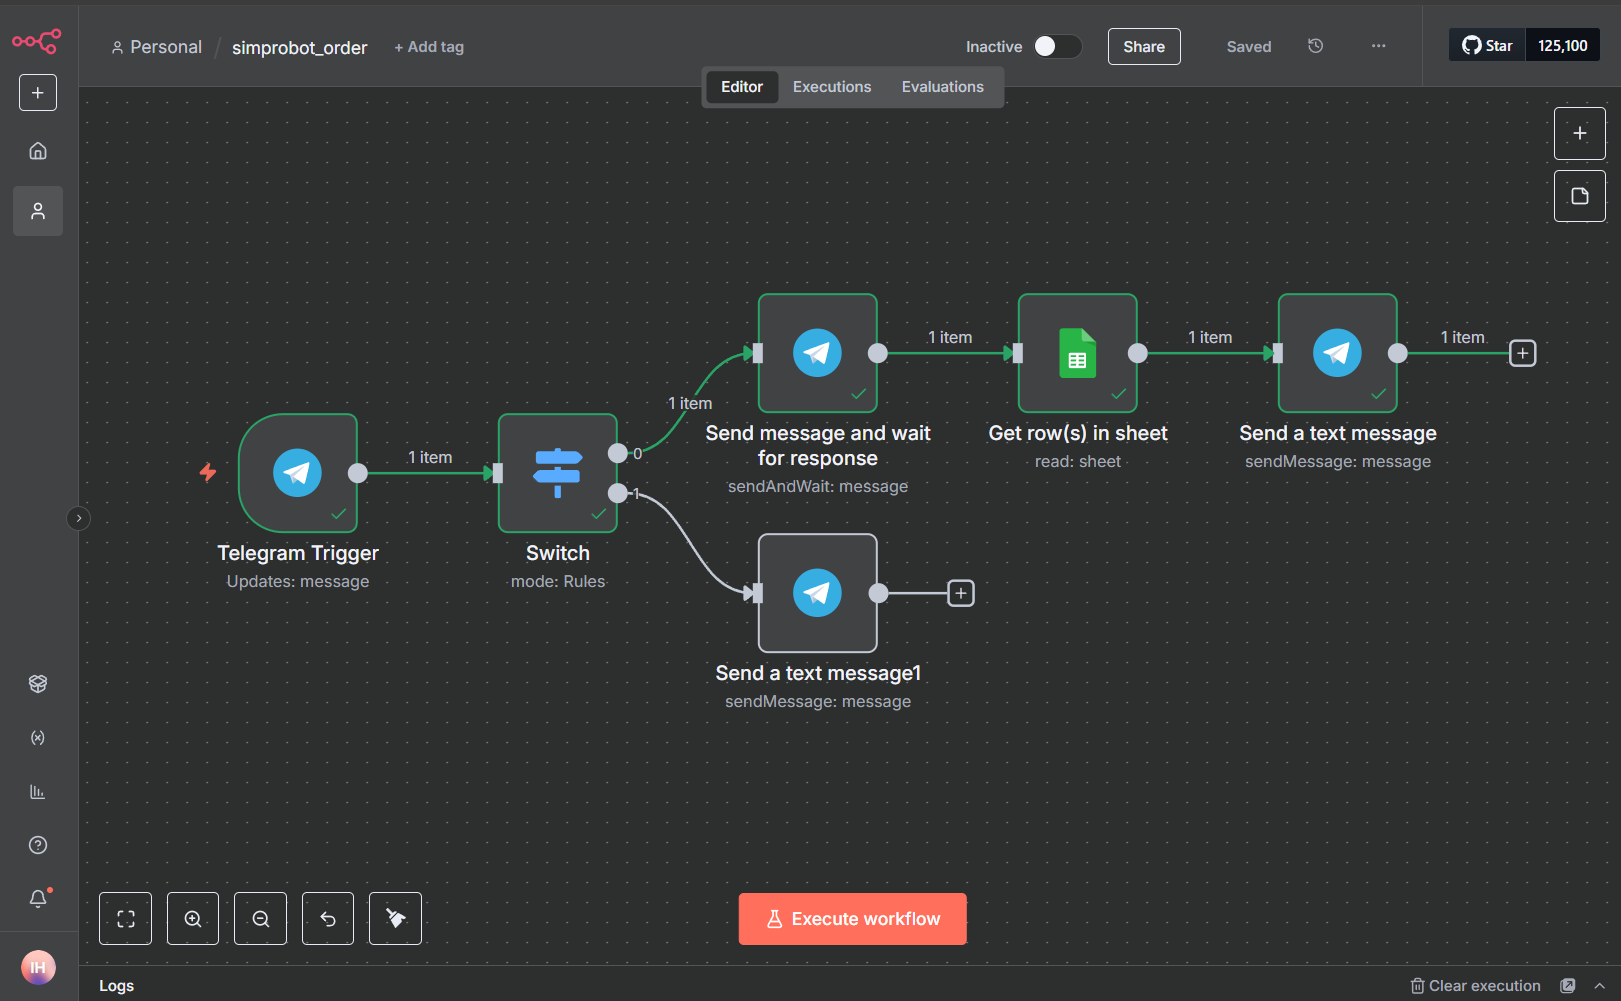Select the top Send a text message node

click(1338, 353)
